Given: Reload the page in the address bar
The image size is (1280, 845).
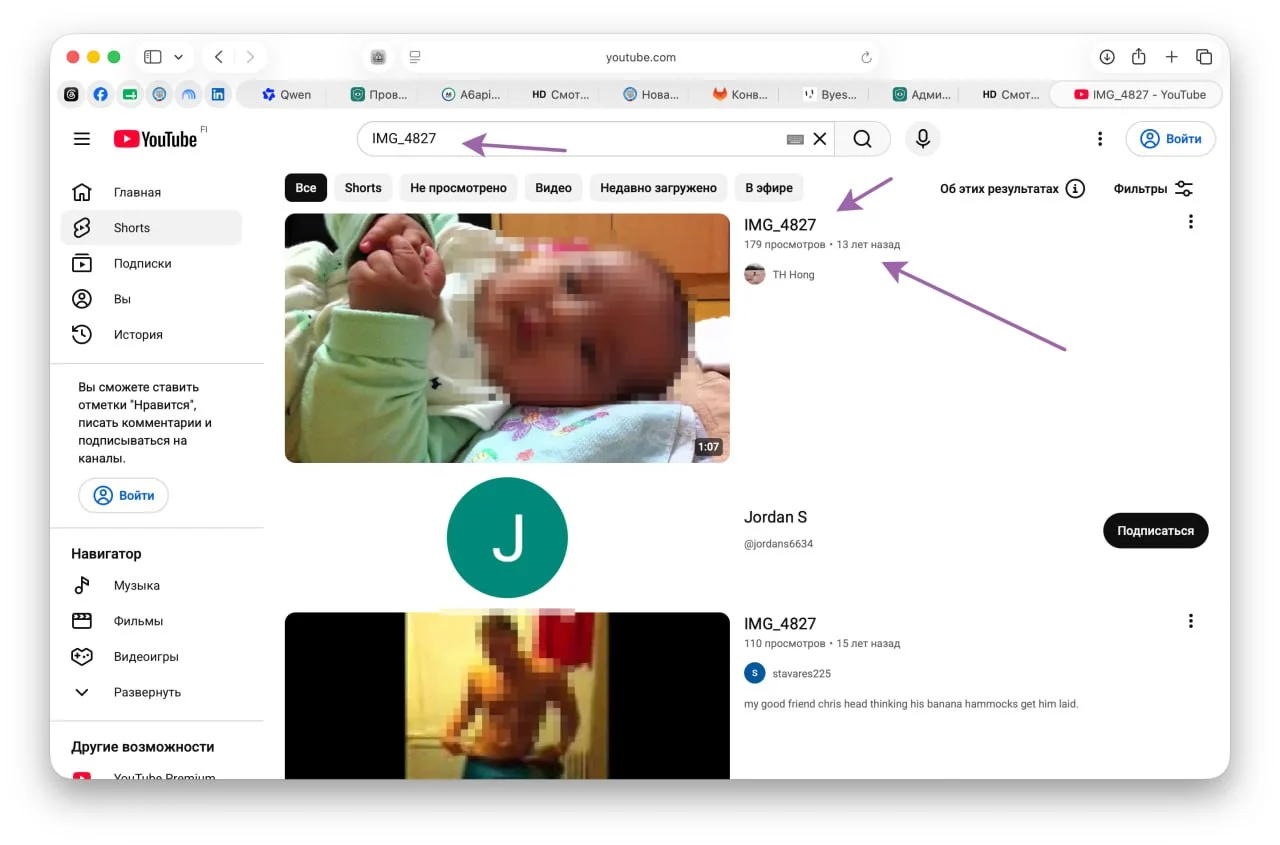Looking at the screenshot, I should (x=866, y=57).
